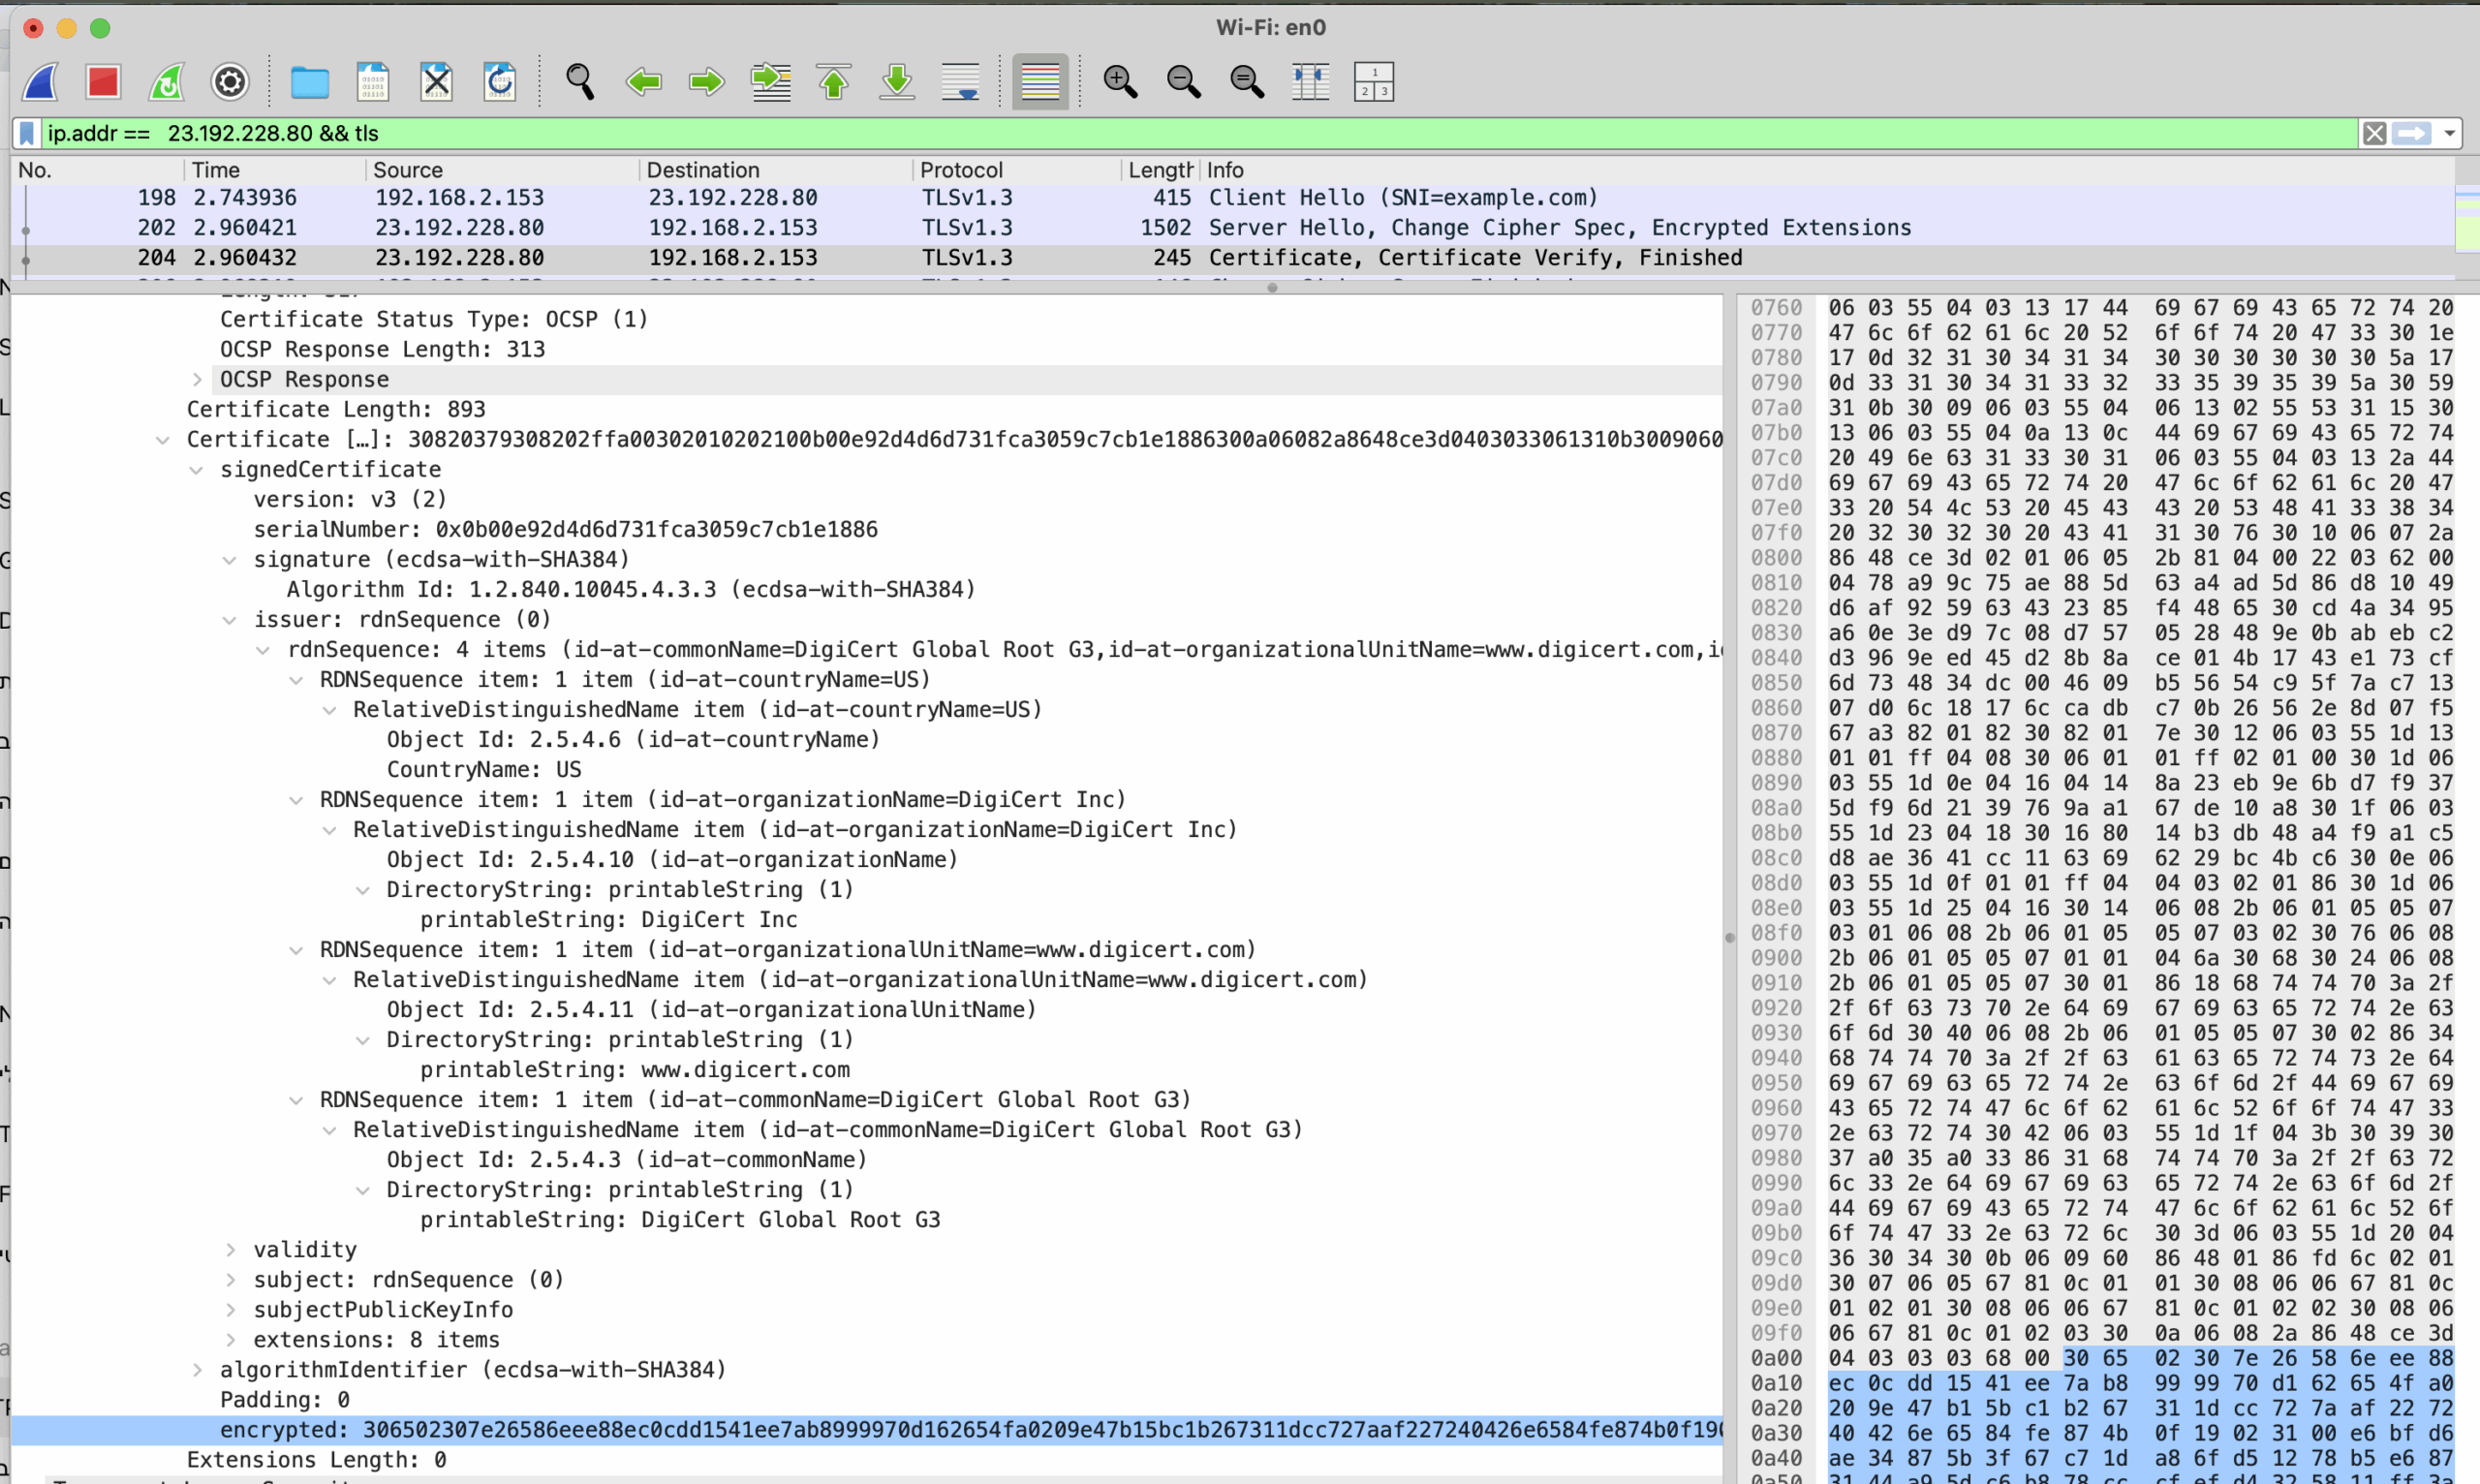Open capture options gear icon
Viewport: 2480px width, 1484px height.
pos(230,81)
